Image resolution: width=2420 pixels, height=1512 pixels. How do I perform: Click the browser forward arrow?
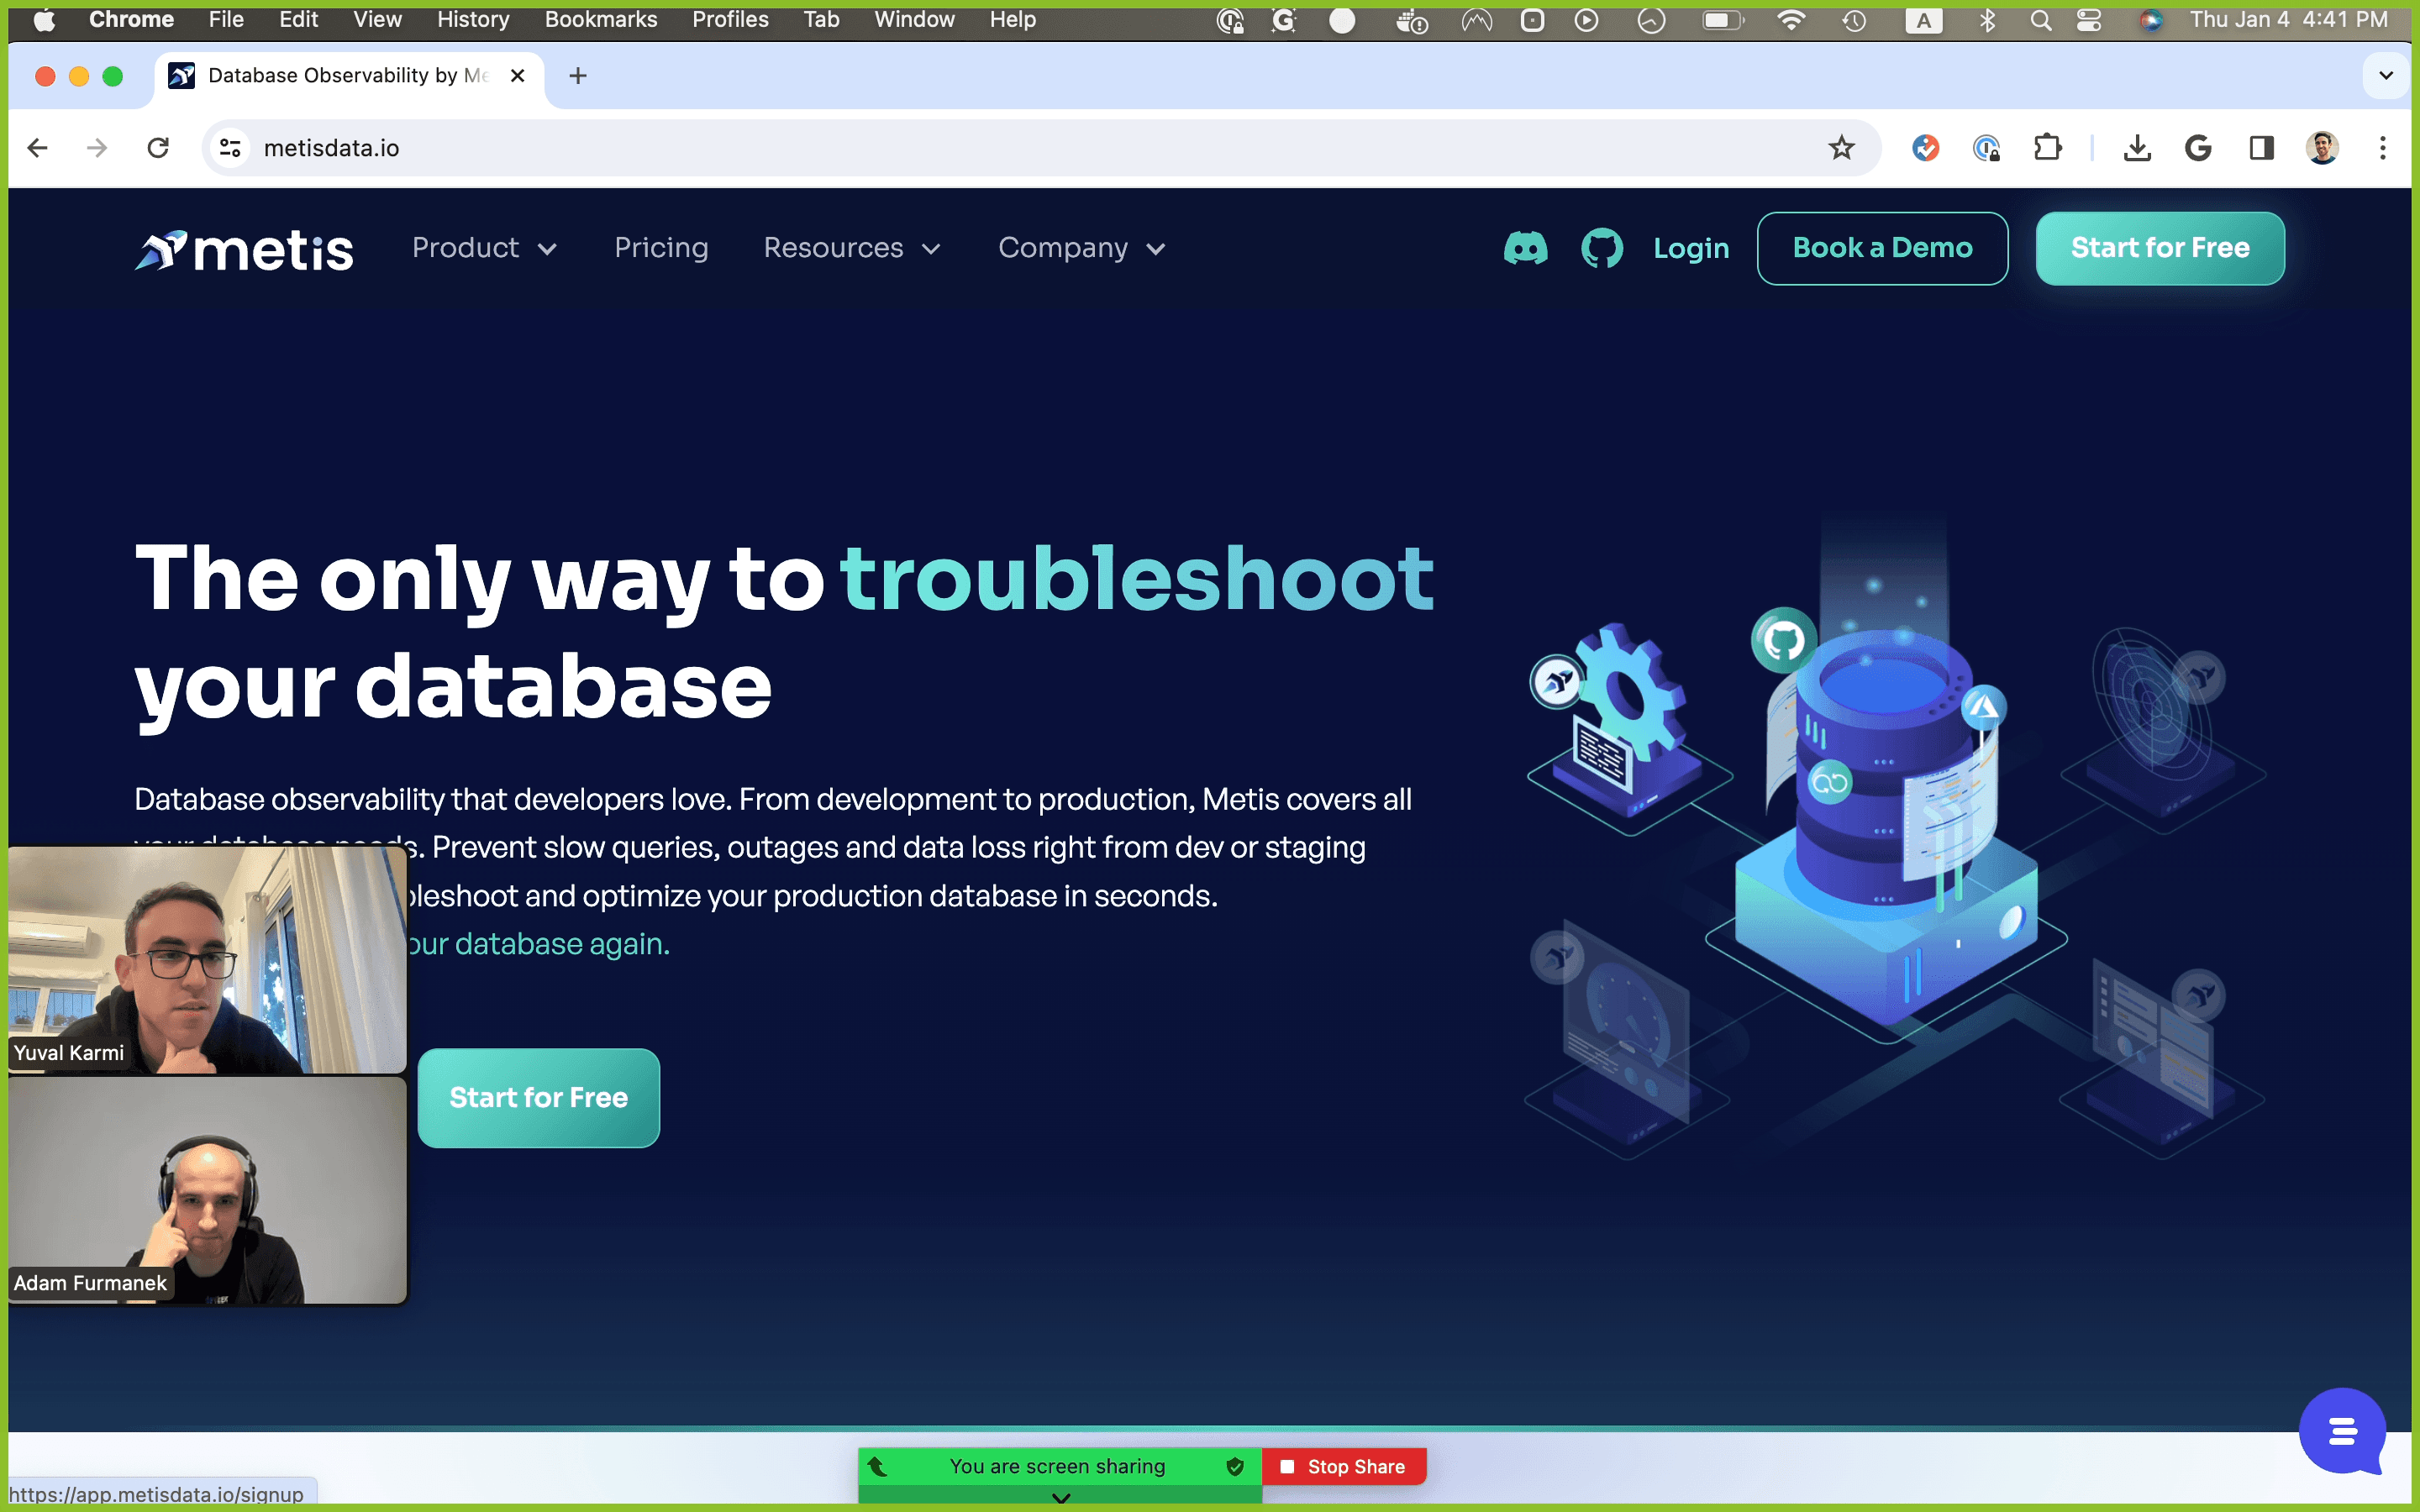pos(97,148)
